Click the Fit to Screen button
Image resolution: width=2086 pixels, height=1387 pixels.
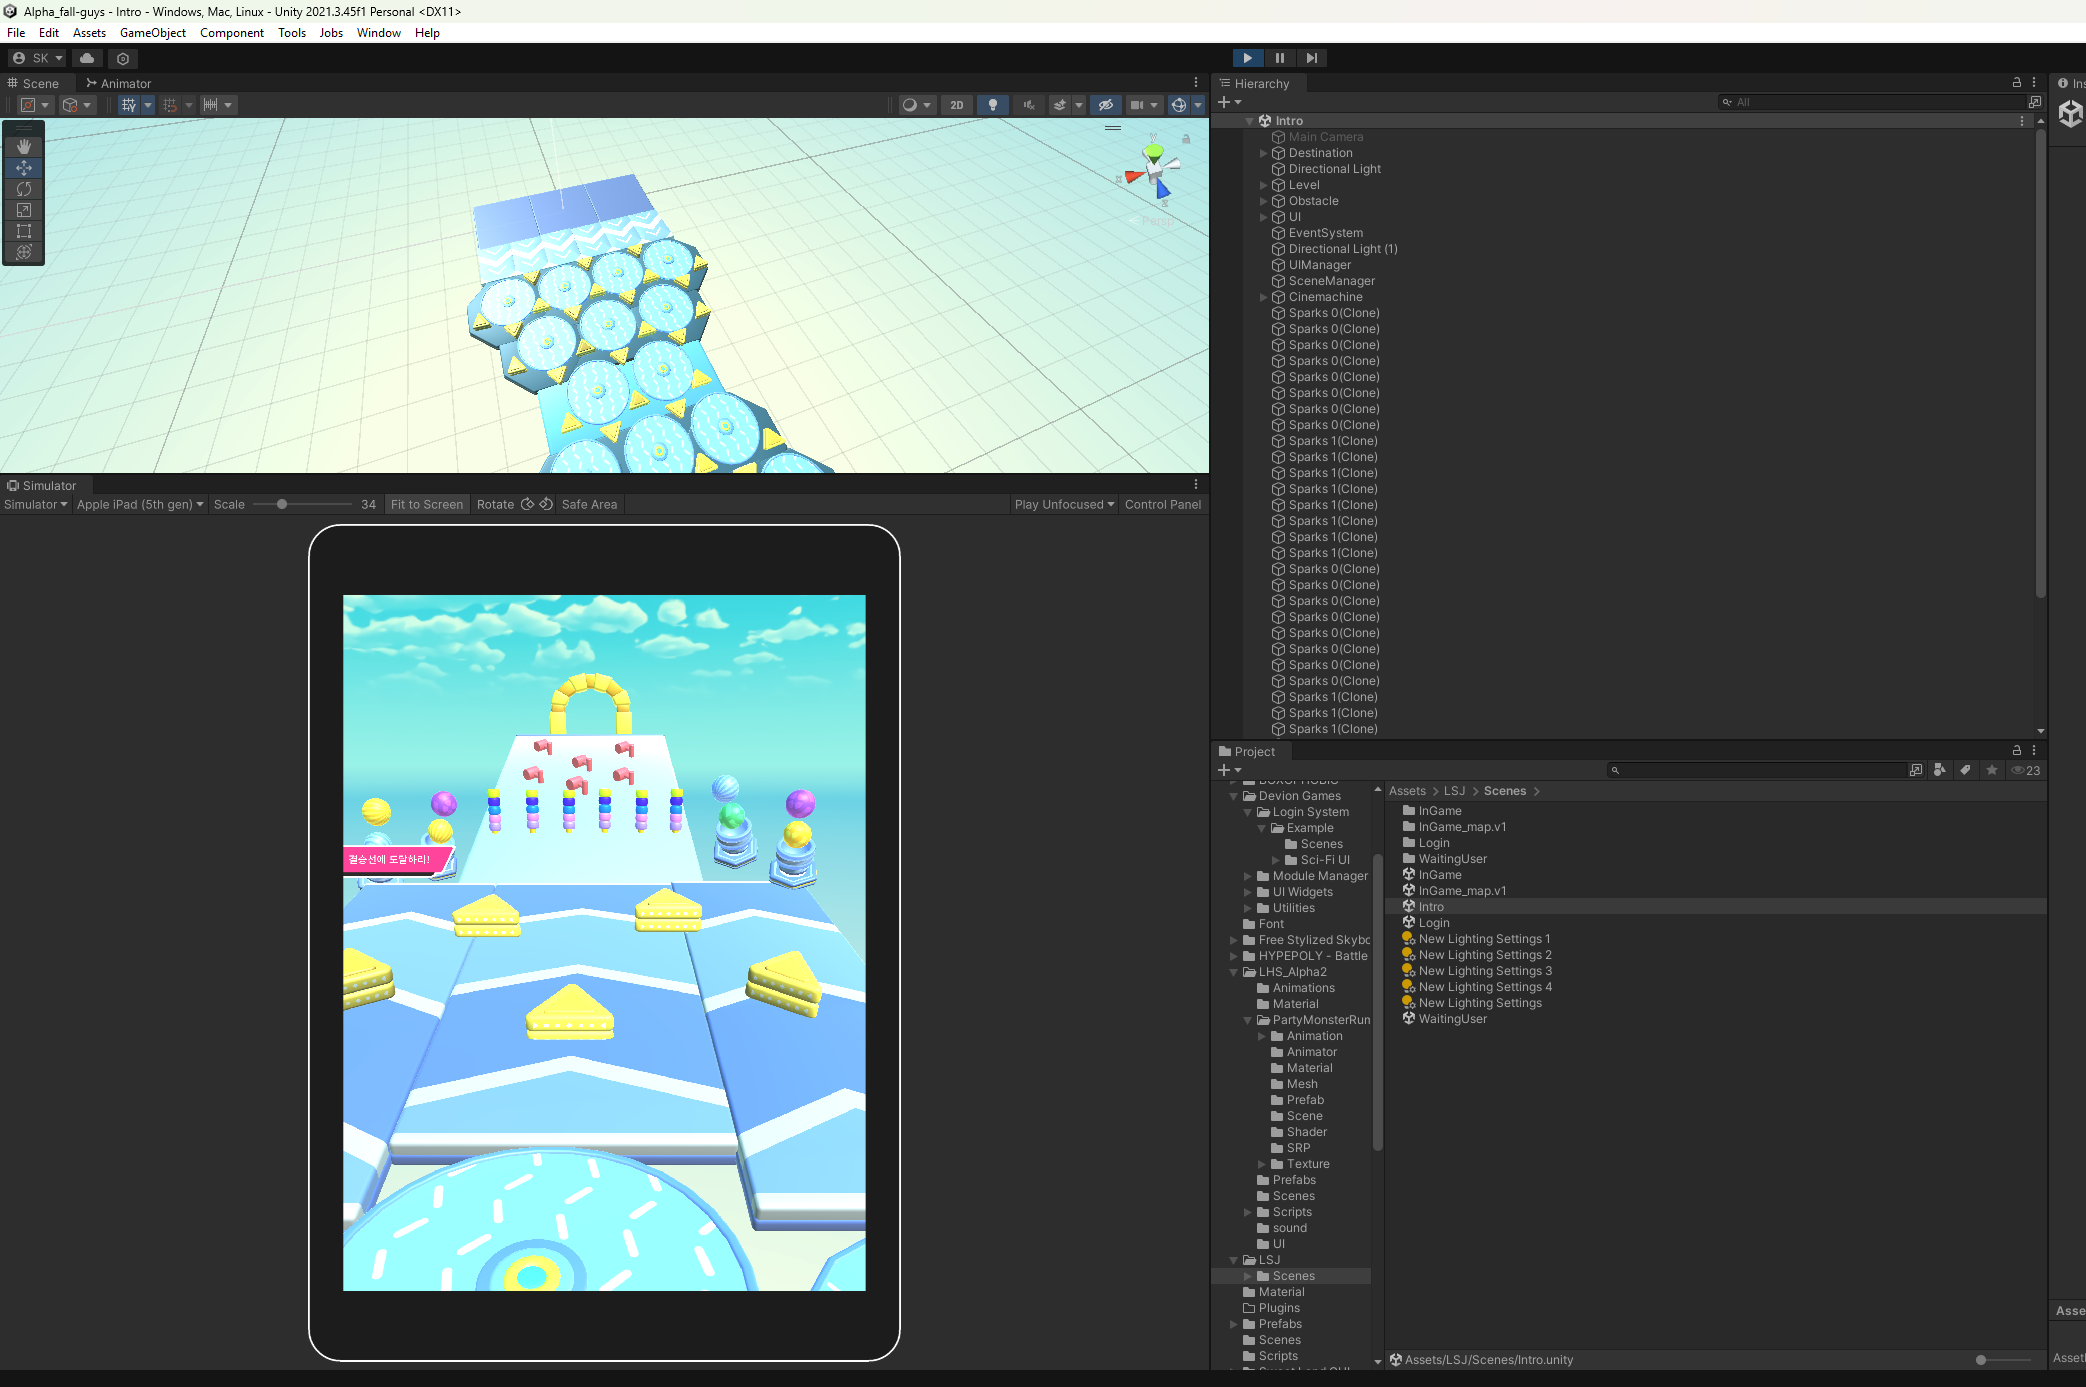(427, 504)
